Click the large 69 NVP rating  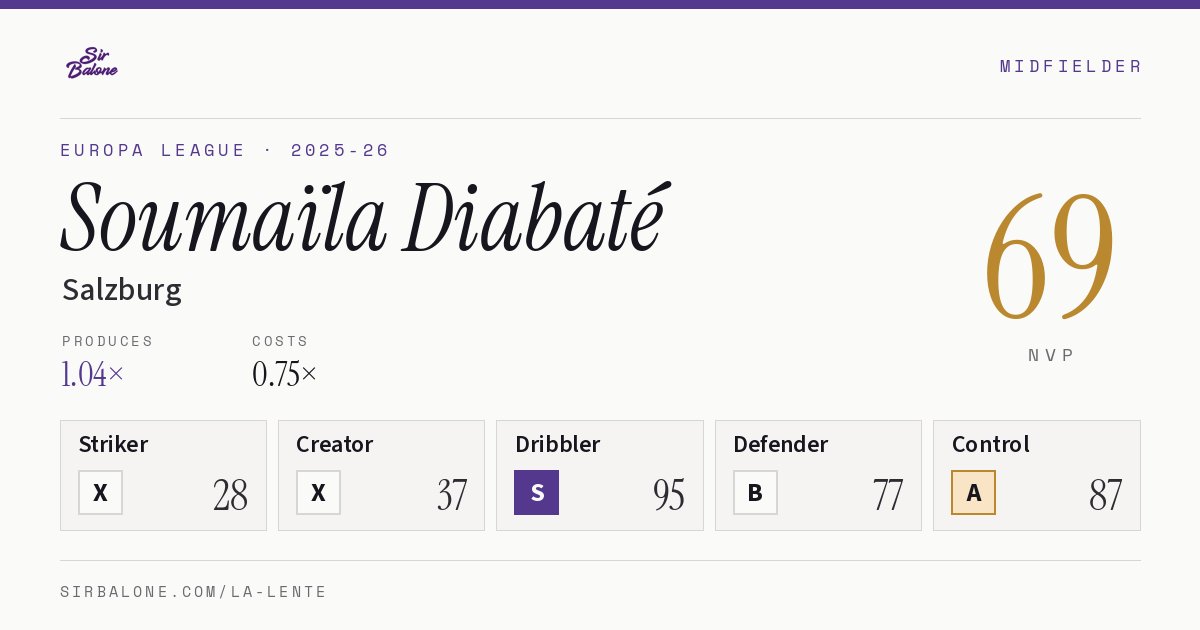pos(1050,255)
